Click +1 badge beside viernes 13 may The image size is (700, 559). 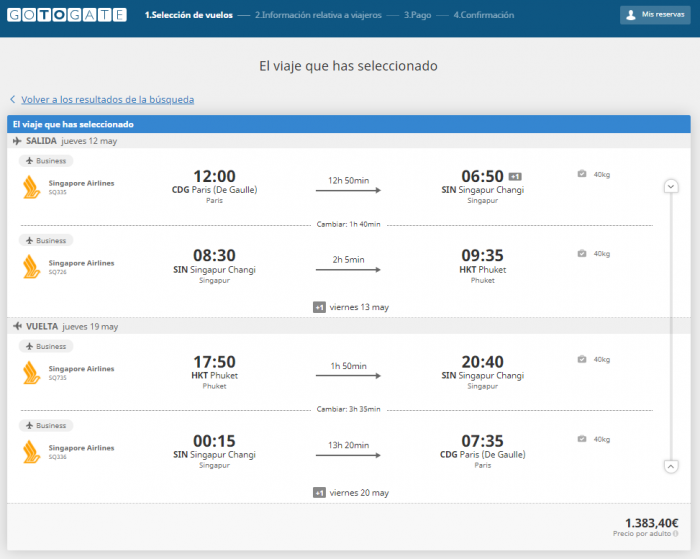click(319, 307)
